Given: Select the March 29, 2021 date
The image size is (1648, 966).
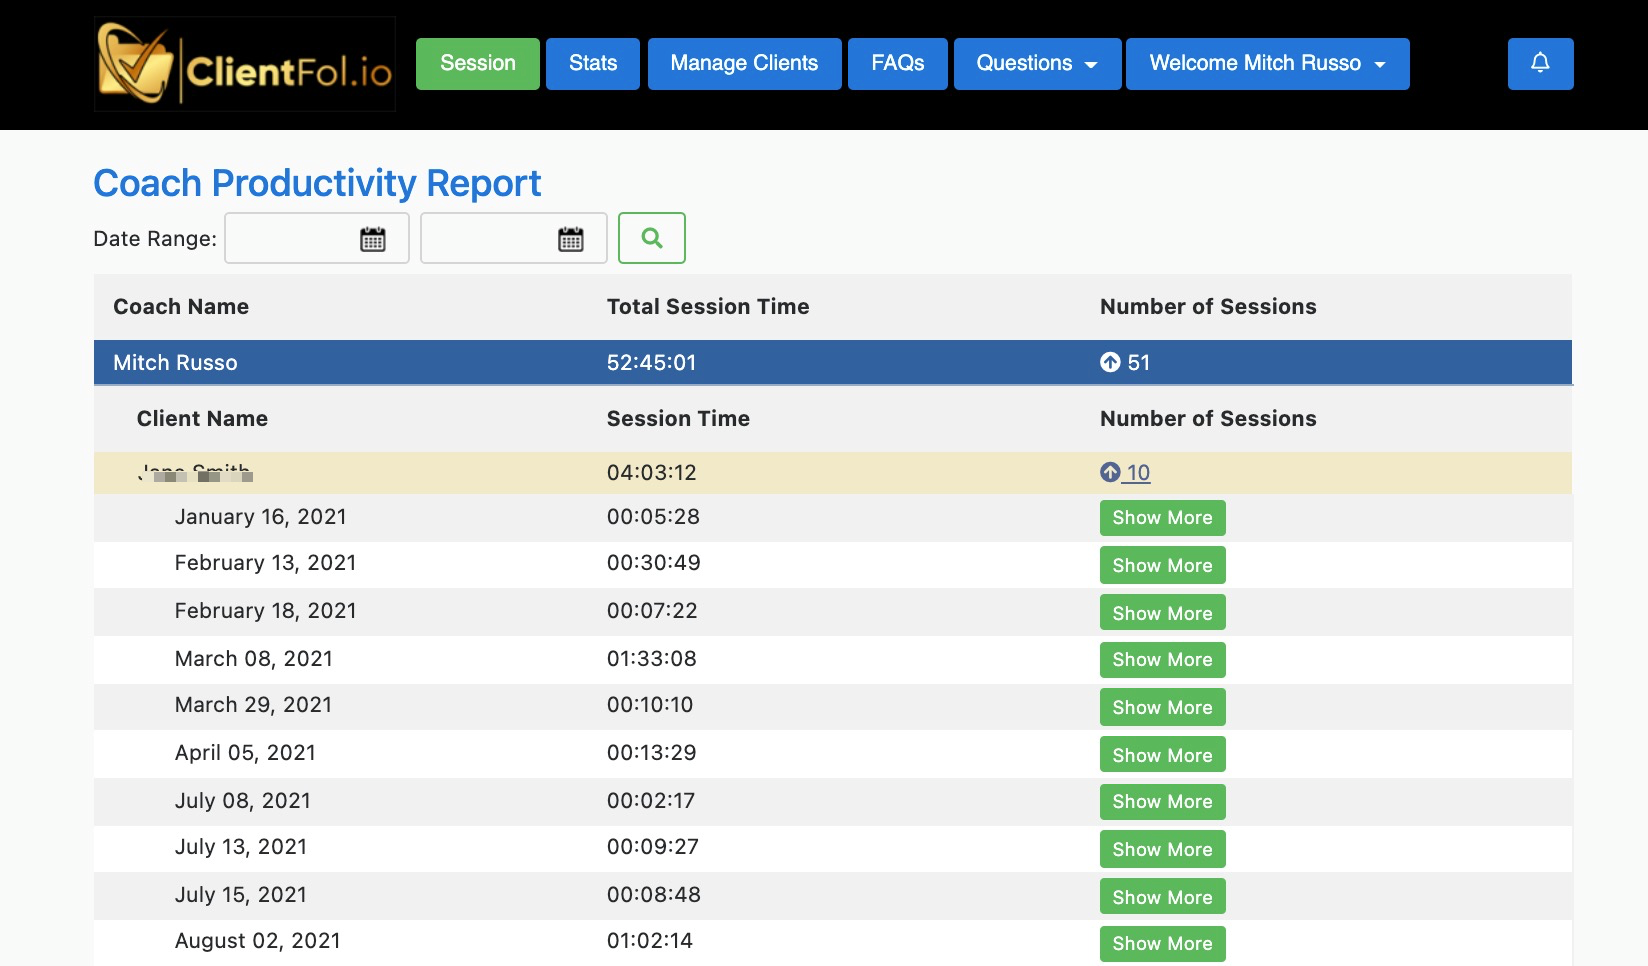Looking at the screenshot, I should pos(253,705).
